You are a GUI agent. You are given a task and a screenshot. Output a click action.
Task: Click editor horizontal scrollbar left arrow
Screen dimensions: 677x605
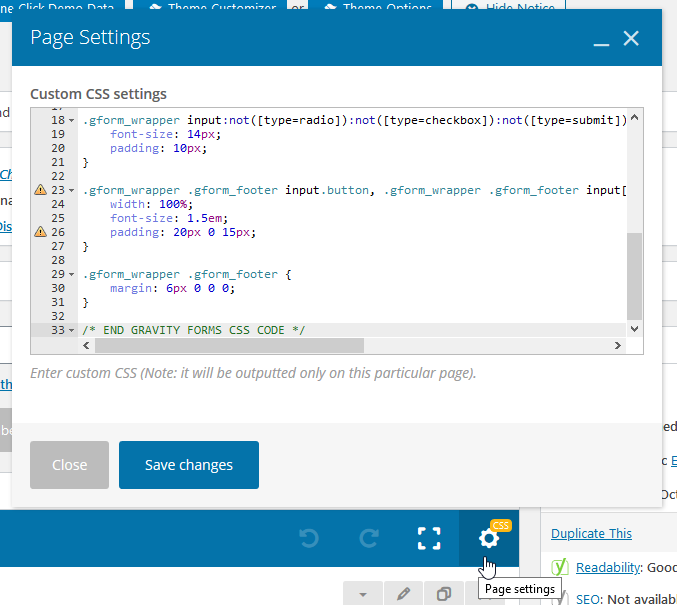pos(86,345)
